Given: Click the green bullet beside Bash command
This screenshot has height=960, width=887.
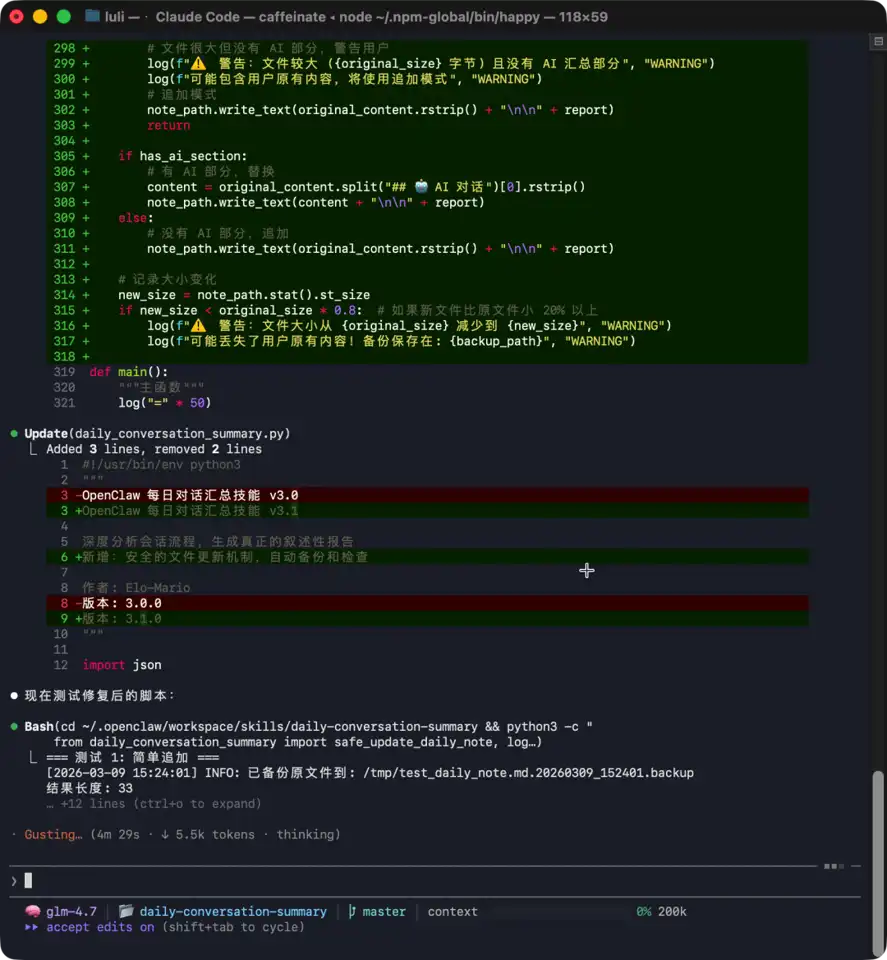Looking at the screenshot, I should 14,726.
